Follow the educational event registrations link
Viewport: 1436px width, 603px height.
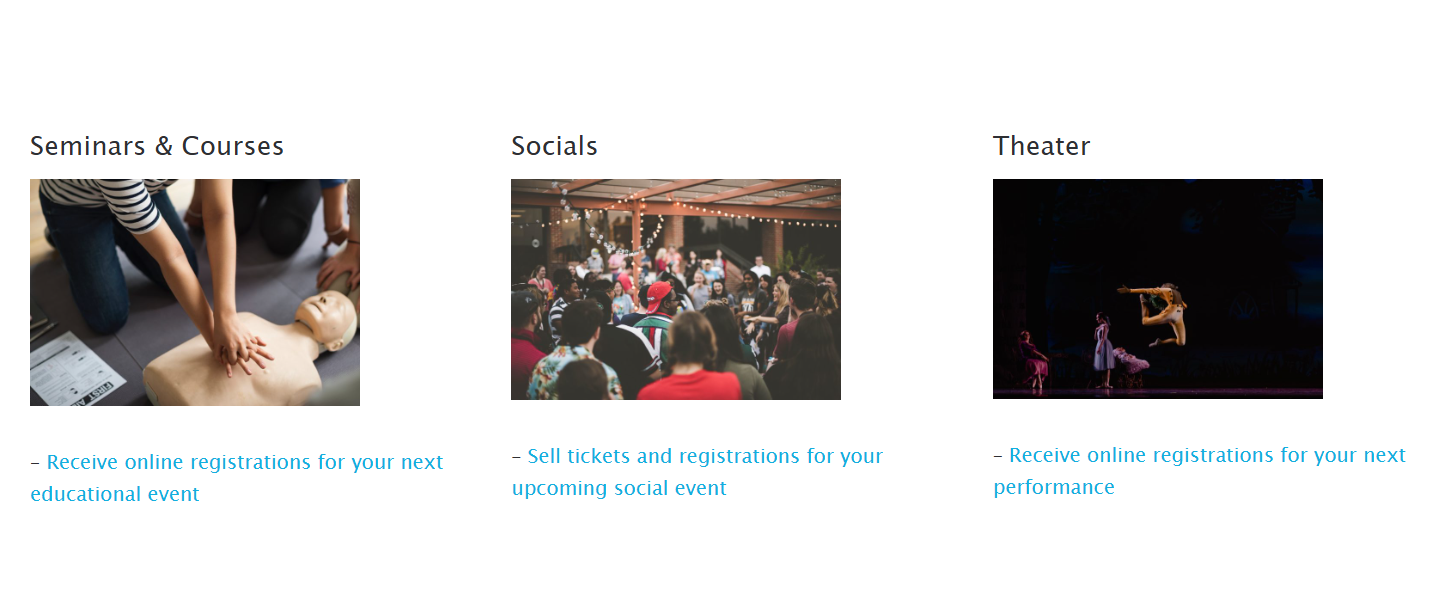(x=237, y=476)
